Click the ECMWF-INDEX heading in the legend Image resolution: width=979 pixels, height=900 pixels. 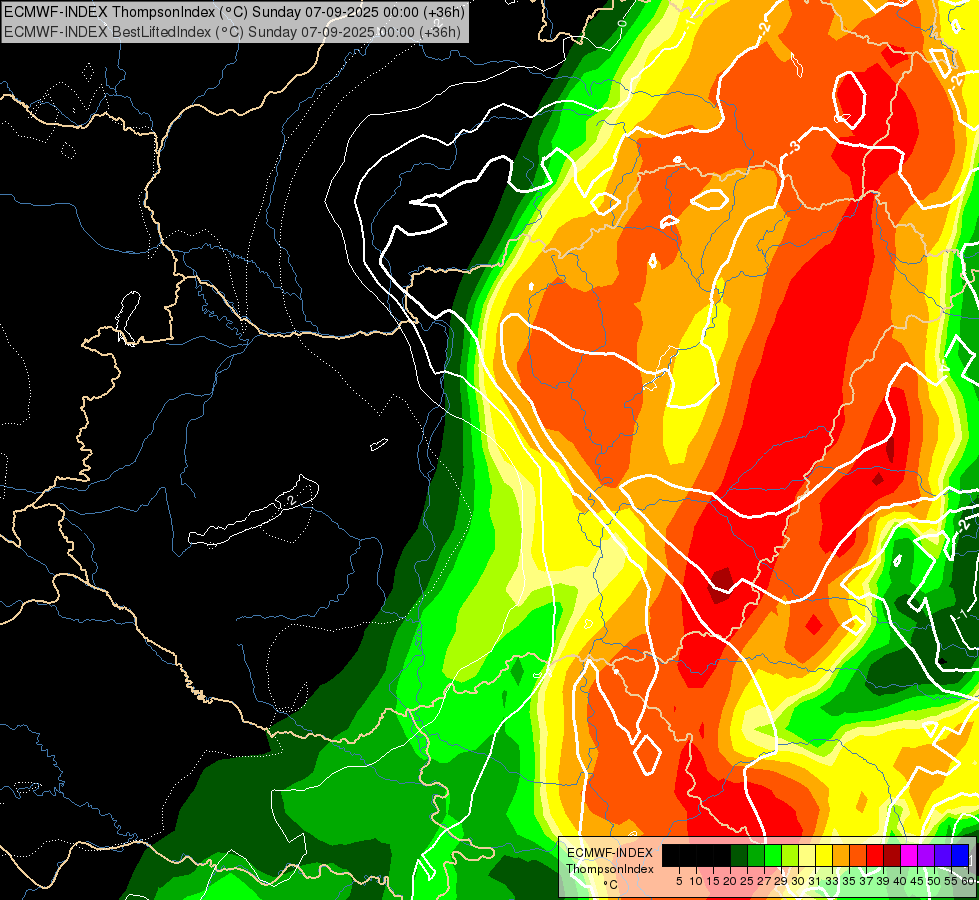(x=610, y=853)
